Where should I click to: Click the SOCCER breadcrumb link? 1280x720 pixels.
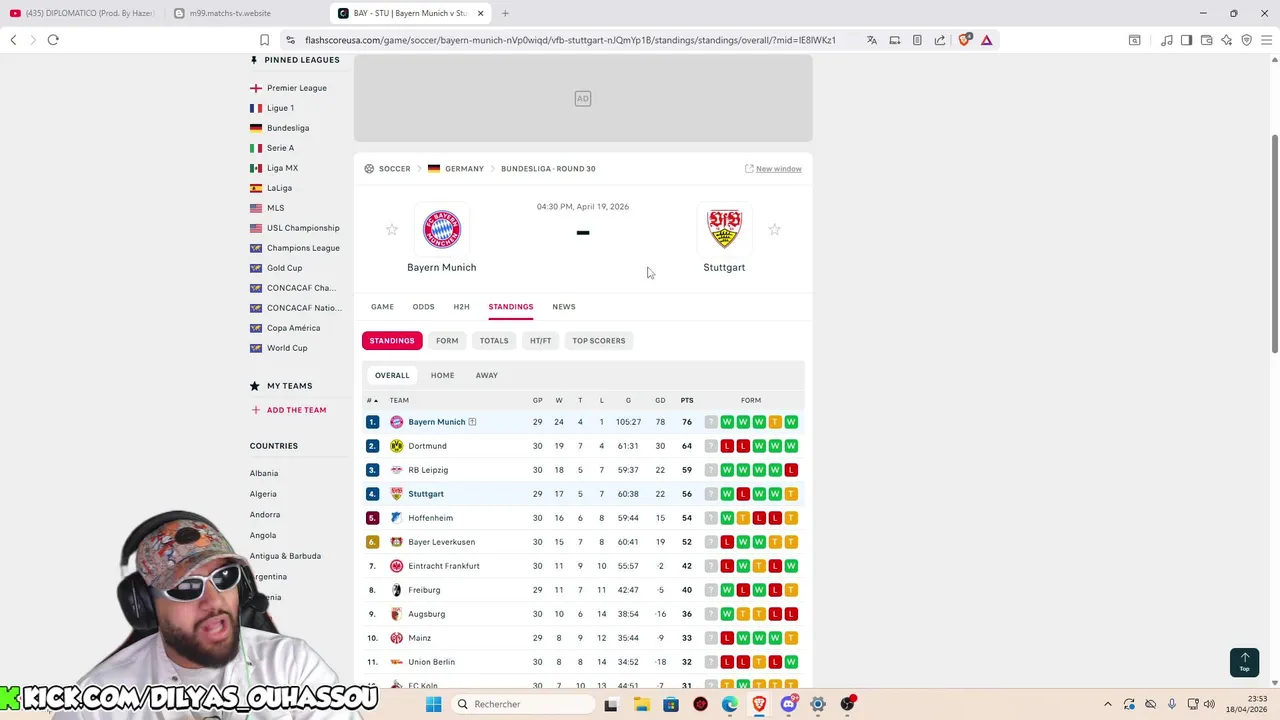394,169
